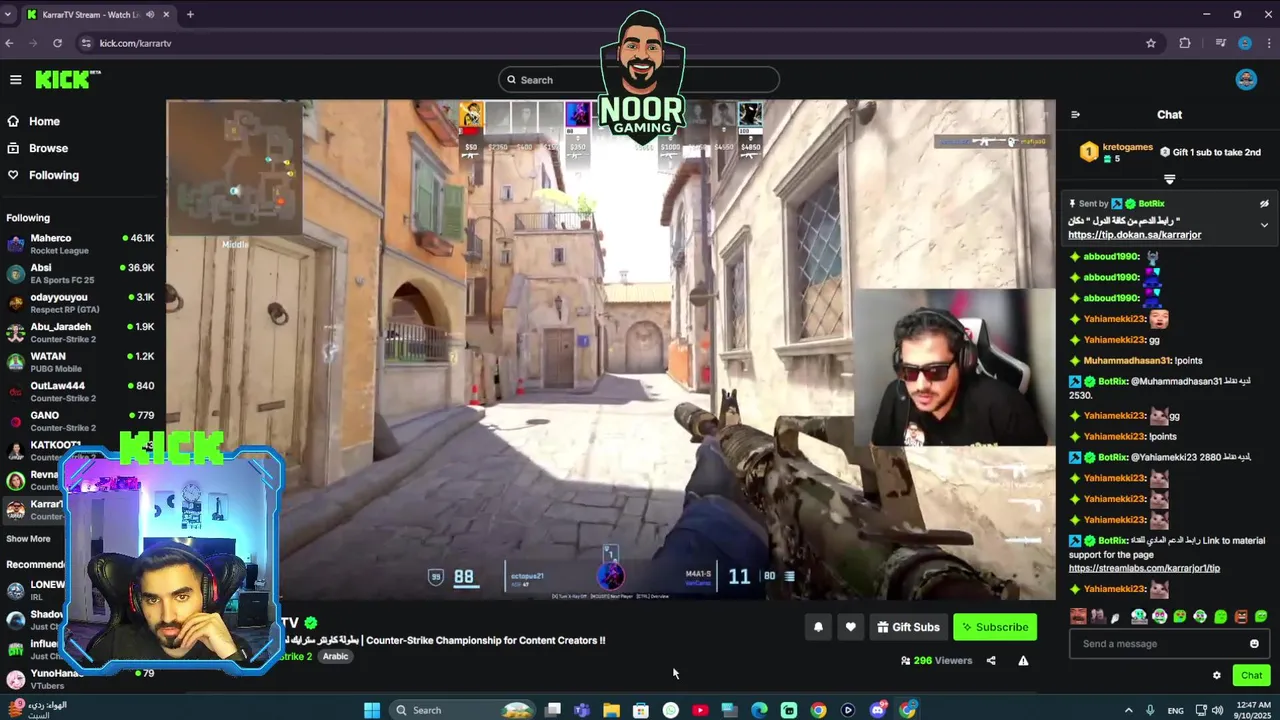
Task: Open the browser extensions puzzle icon
Action: 1185,43
